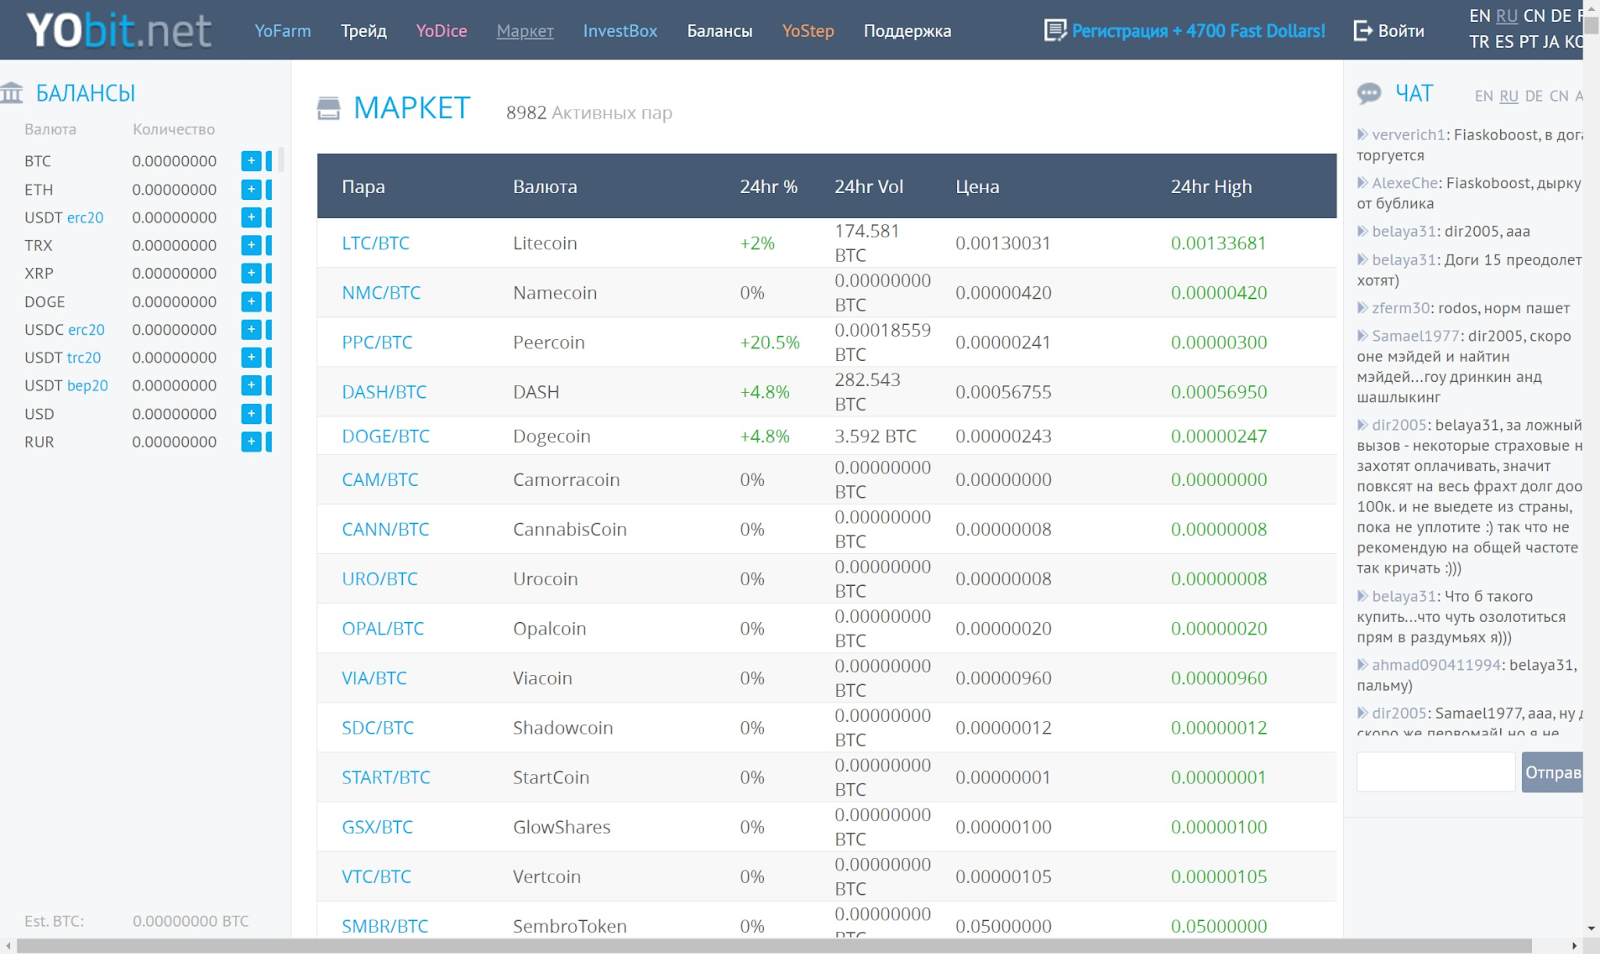Click plus icon next to USDC erc20
Image resolution: width=1600 pixels, height=954 pixels.
point(251,329)
